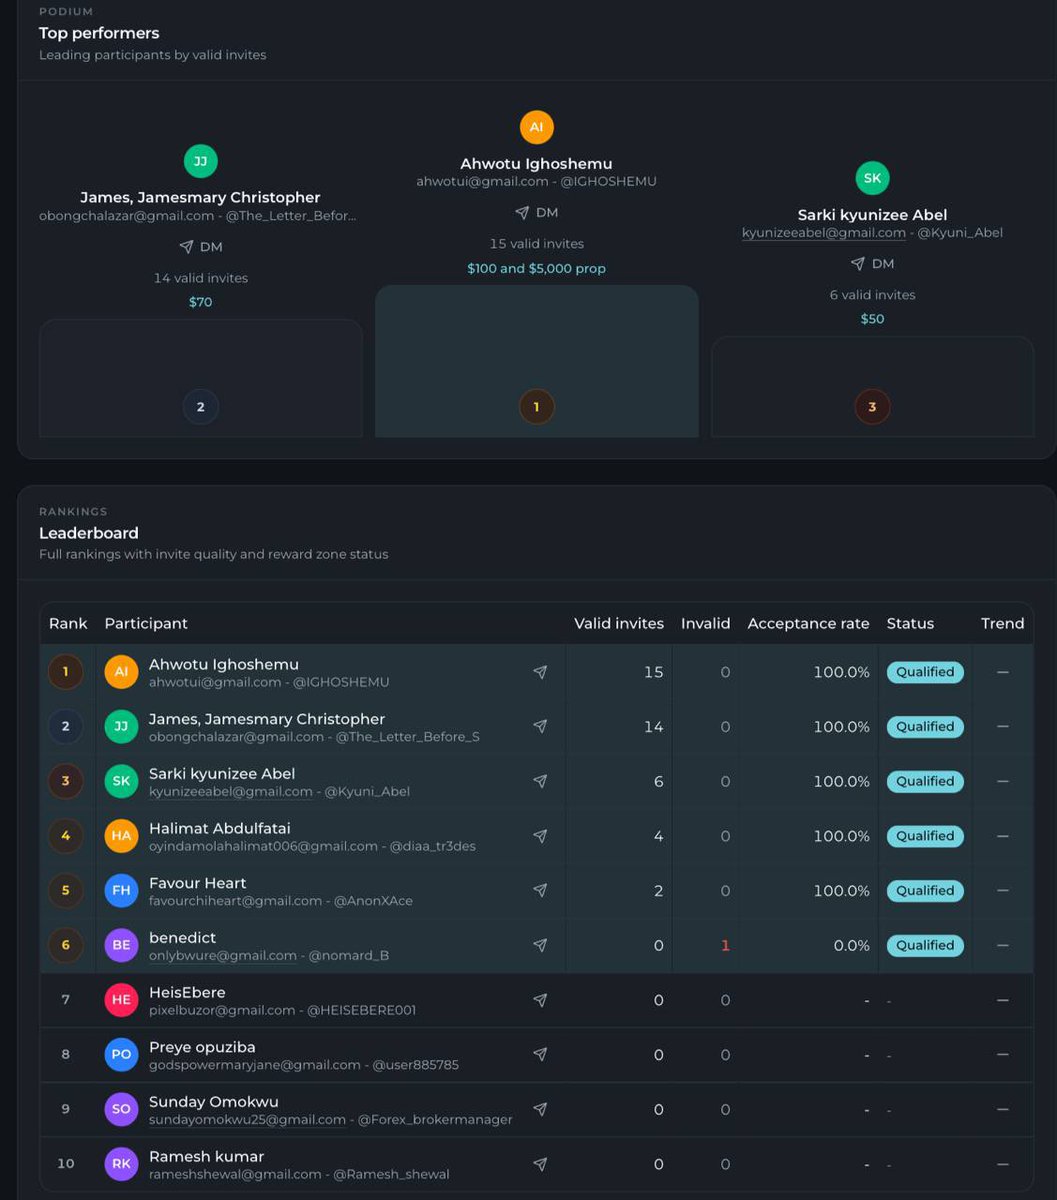Click the Top performers heading
The height and width of the screenshot is (1200, 1057).
[99, 33]
